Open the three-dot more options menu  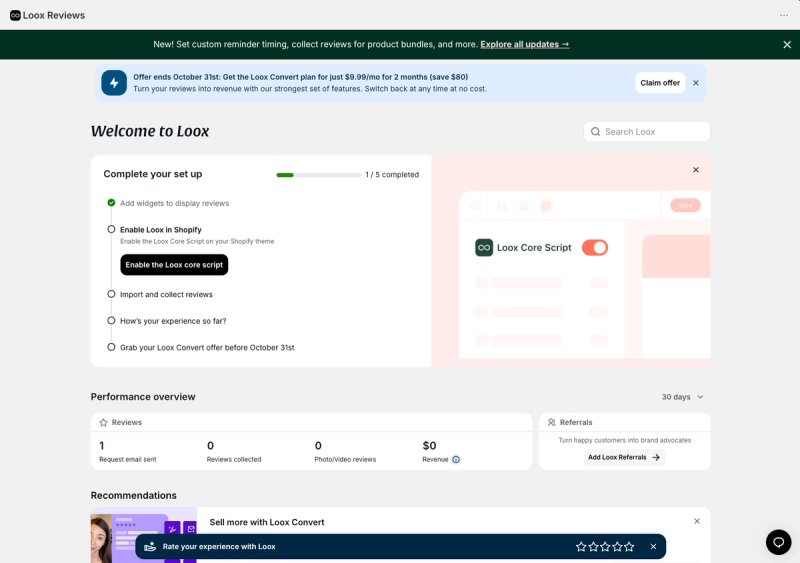click(x=784, y=15)
